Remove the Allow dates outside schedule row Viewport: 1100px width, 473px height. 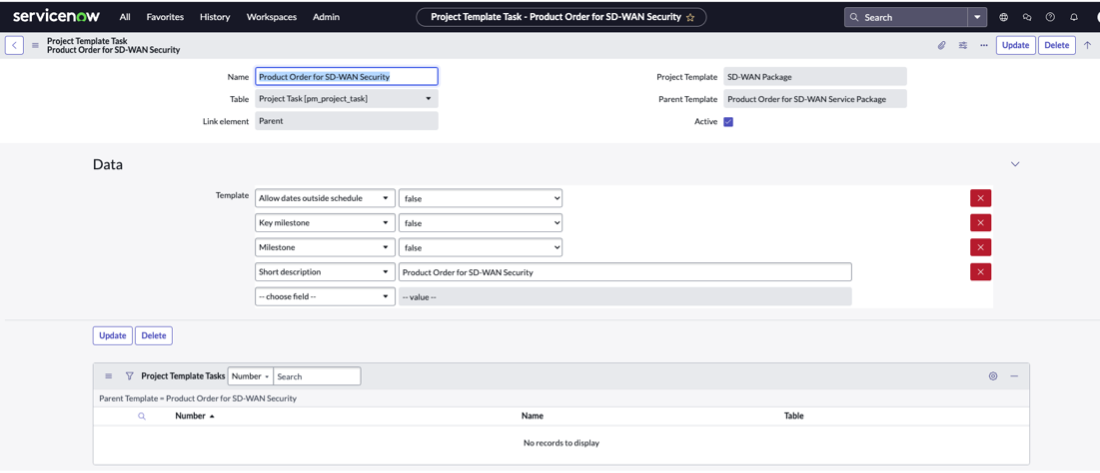pos(981,199)
